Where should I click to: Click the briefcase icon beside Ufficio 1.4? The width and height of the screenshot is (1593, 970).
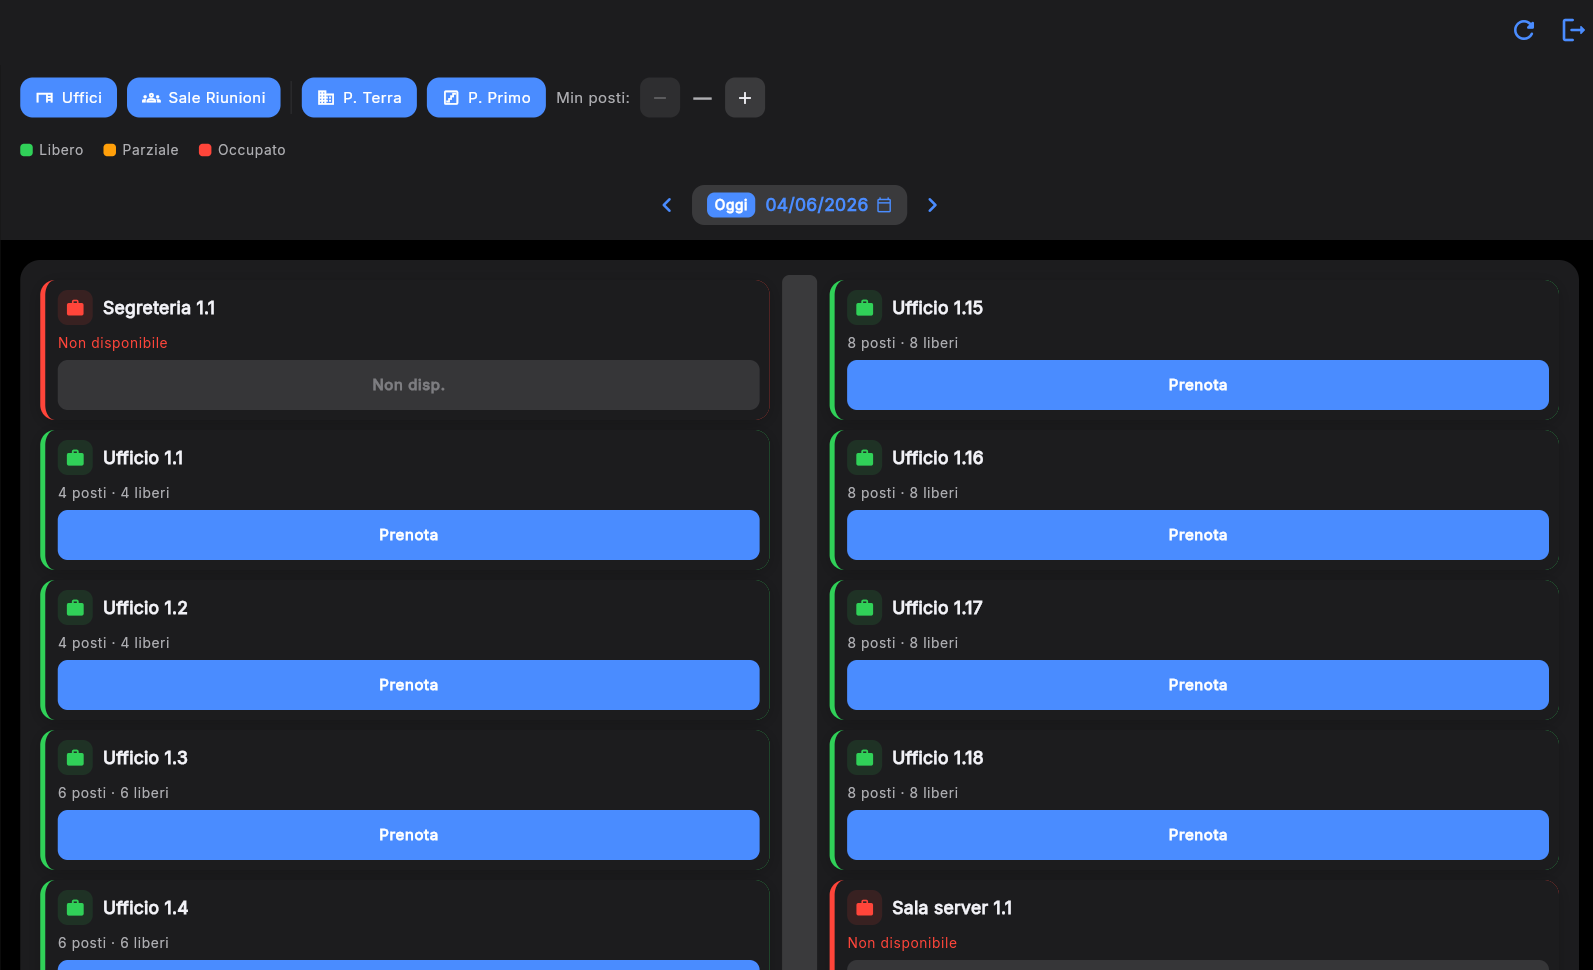[75, 908]
